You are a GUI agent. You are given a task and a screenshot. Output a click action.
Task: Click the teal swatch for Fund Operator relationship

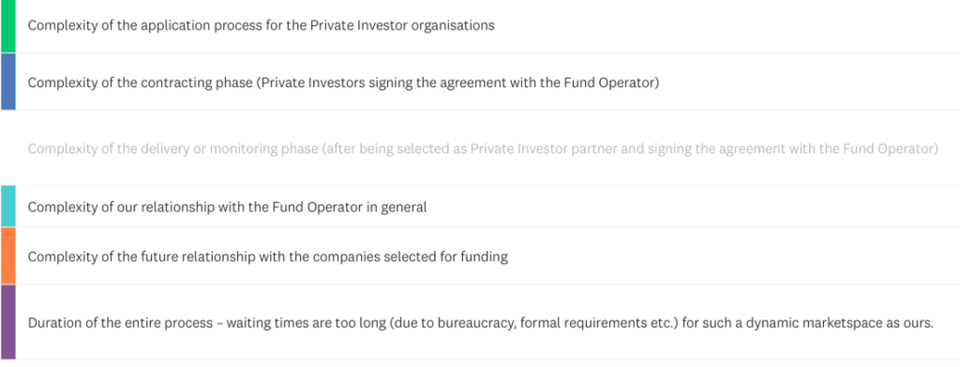[8, 206]
